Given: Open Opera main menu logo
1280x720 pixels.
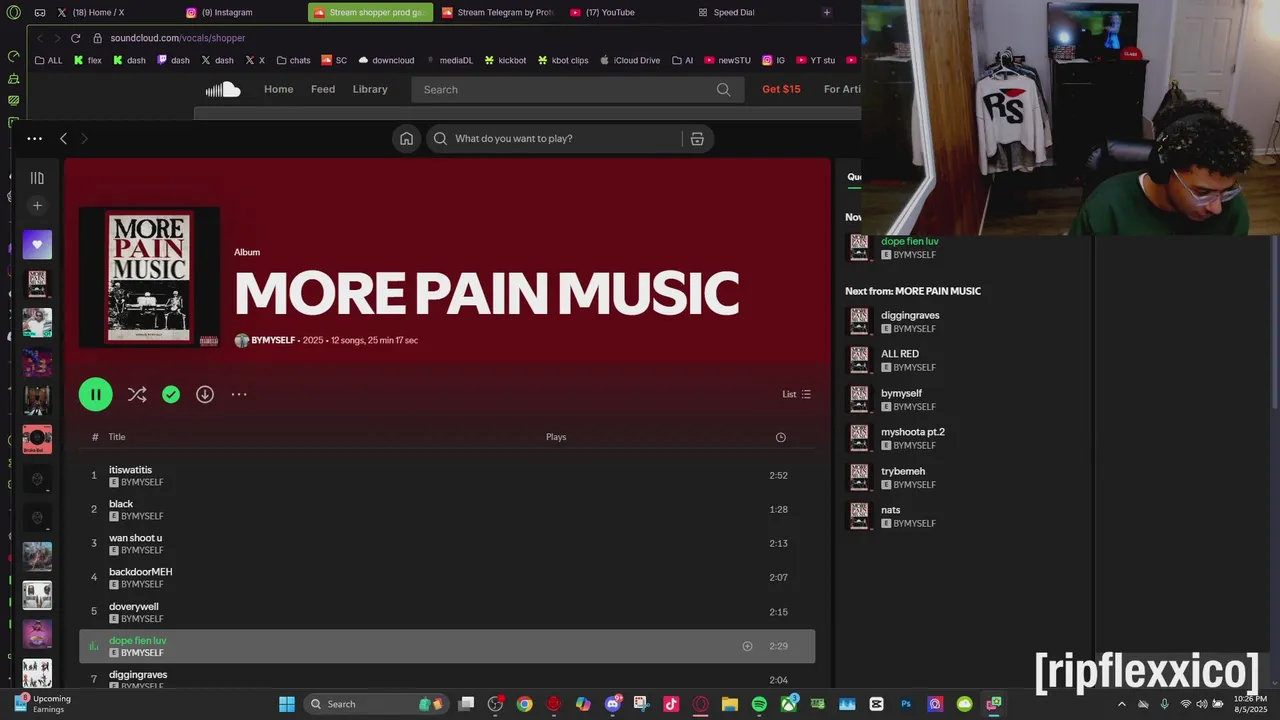Looking at the screenshot, I should [13, 12].
